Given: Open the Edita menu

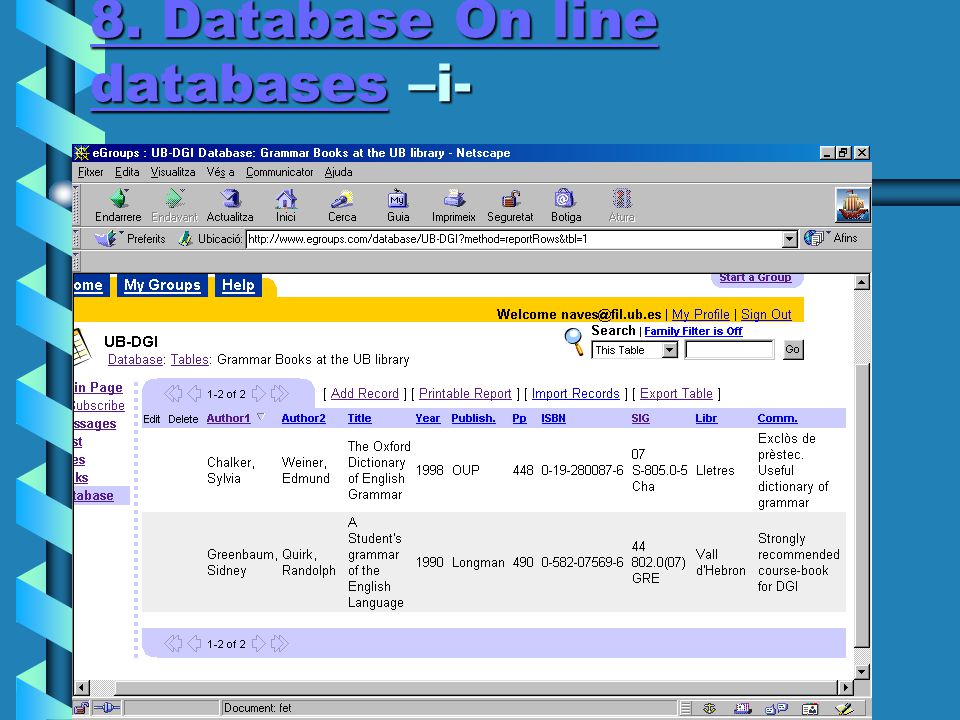Looking at the screenshot, I should point(127,172).
